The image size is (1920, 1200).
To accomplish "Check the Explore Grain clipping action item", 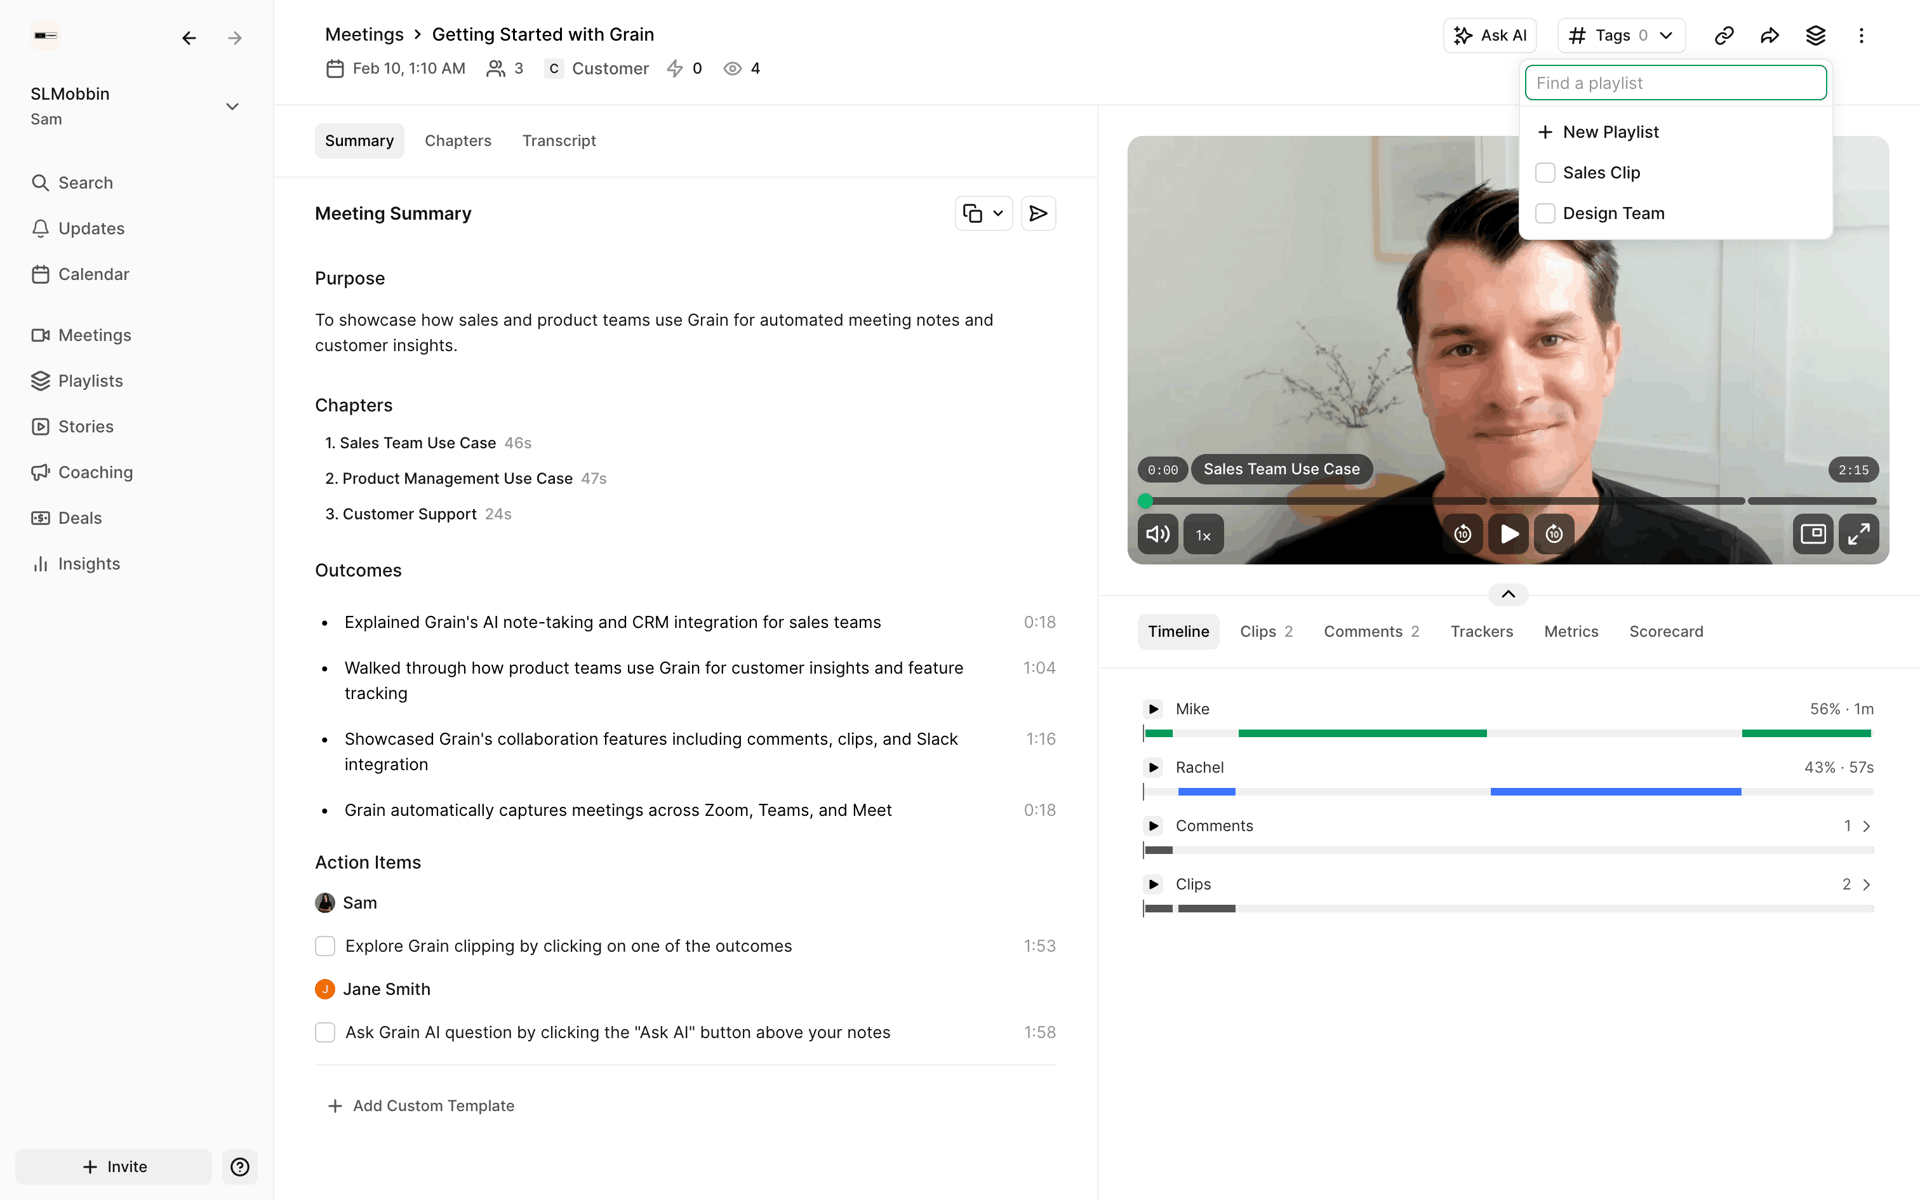I will click(325, 946).
